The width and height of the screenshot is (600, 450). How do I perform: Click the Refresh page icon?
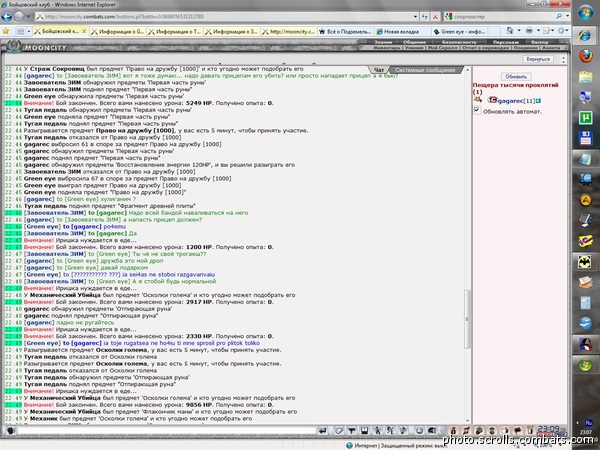tap(425, 17)
